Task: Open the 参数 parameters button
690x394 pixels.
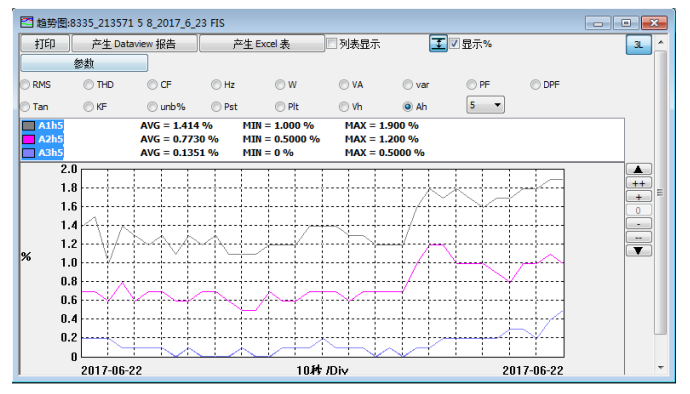Action: [84, 63]
